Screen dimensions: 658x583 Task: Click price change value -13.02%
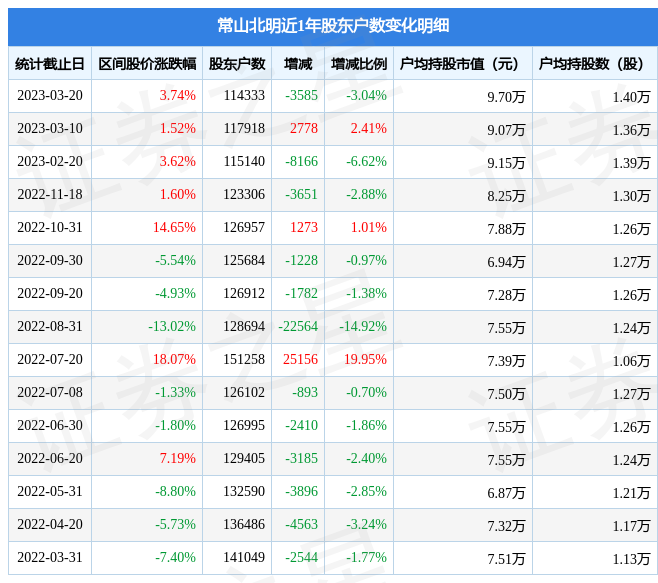[x=172, y=327]
